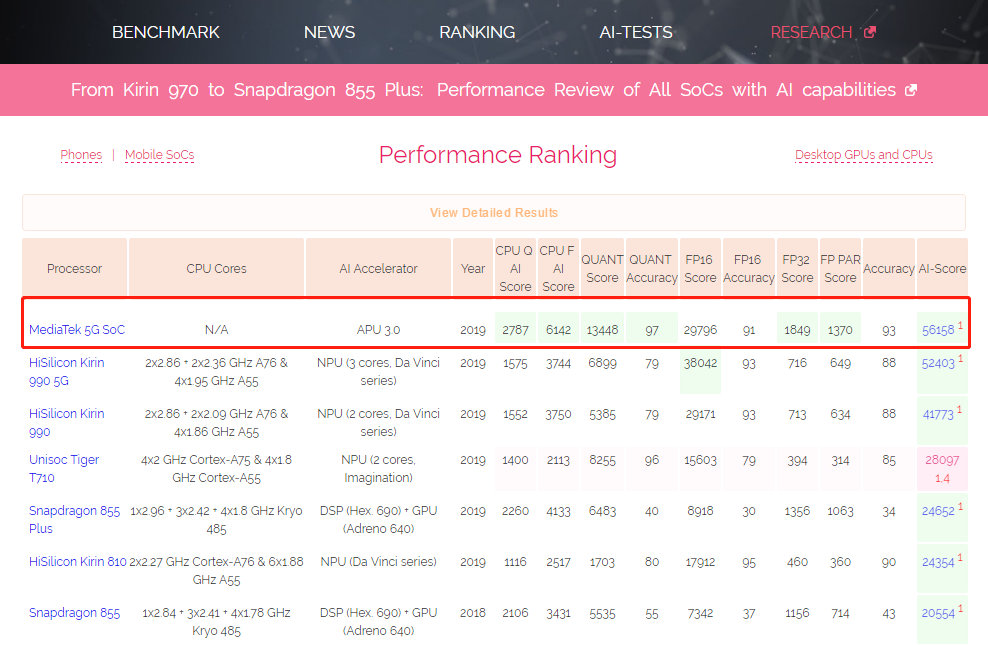Viewport: 988px width, 645px height.
Task: Click AI-Score 20554 link
Action: coord(938,613)
